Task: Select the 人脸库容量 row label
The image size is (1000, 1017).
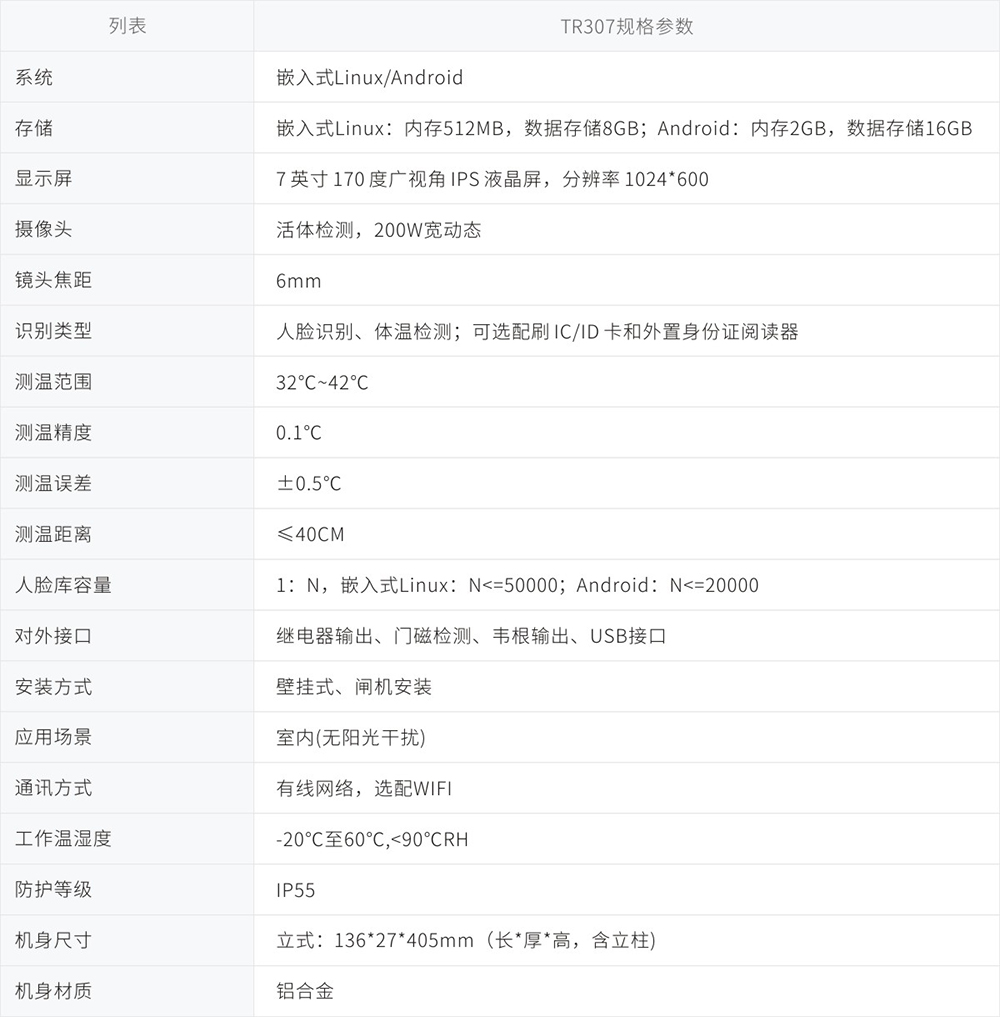Action: pyautogui.click(x=63, y=585)
